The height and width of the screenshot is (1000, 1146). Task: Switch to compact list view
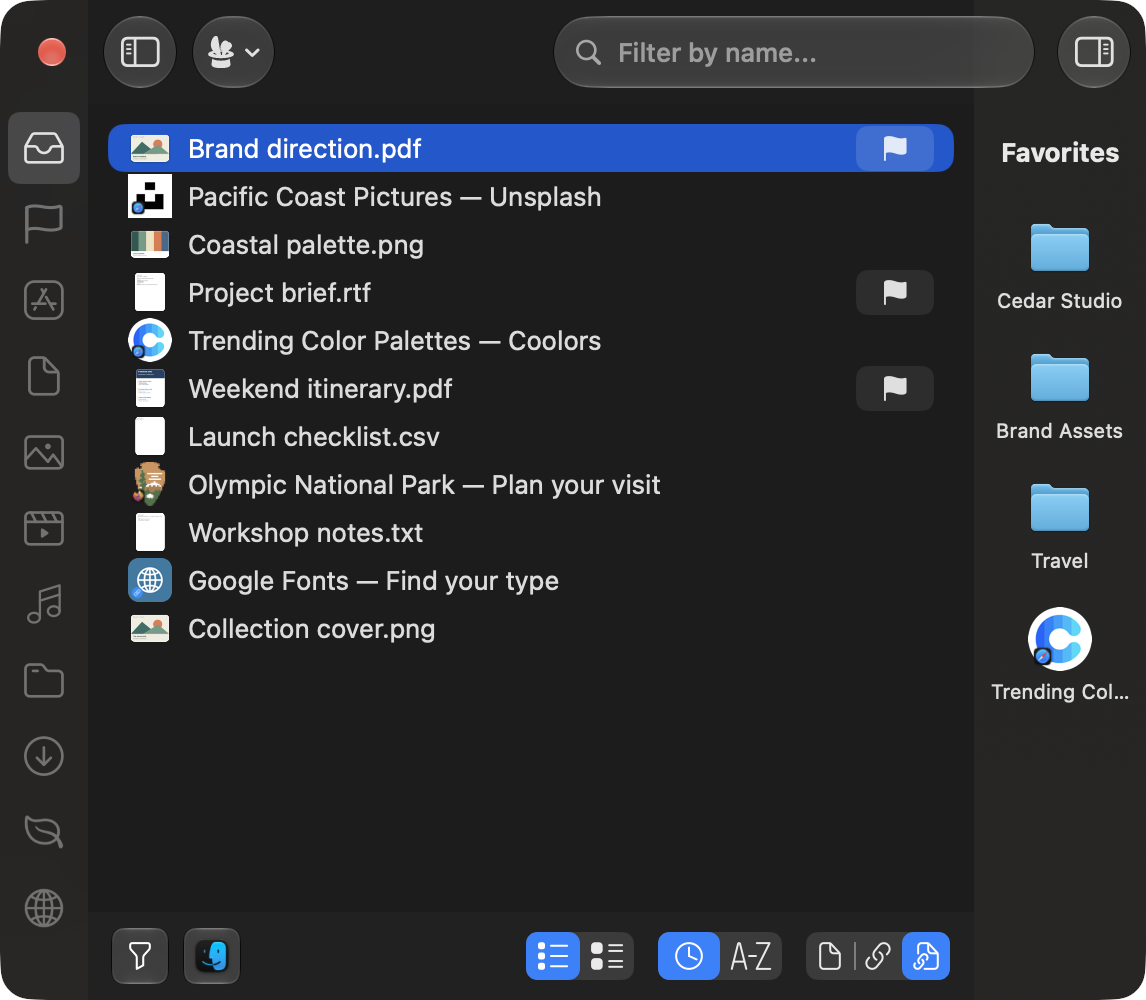tap(553, 955)
